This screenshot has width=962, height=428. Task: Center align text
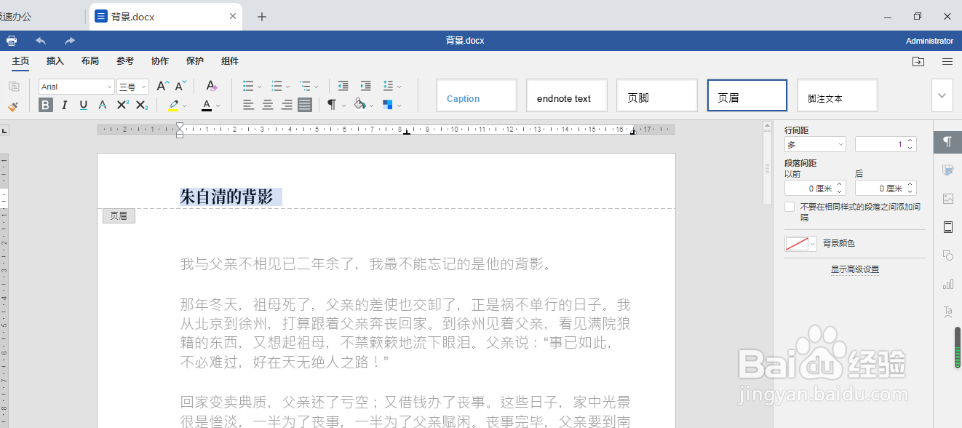267,105
